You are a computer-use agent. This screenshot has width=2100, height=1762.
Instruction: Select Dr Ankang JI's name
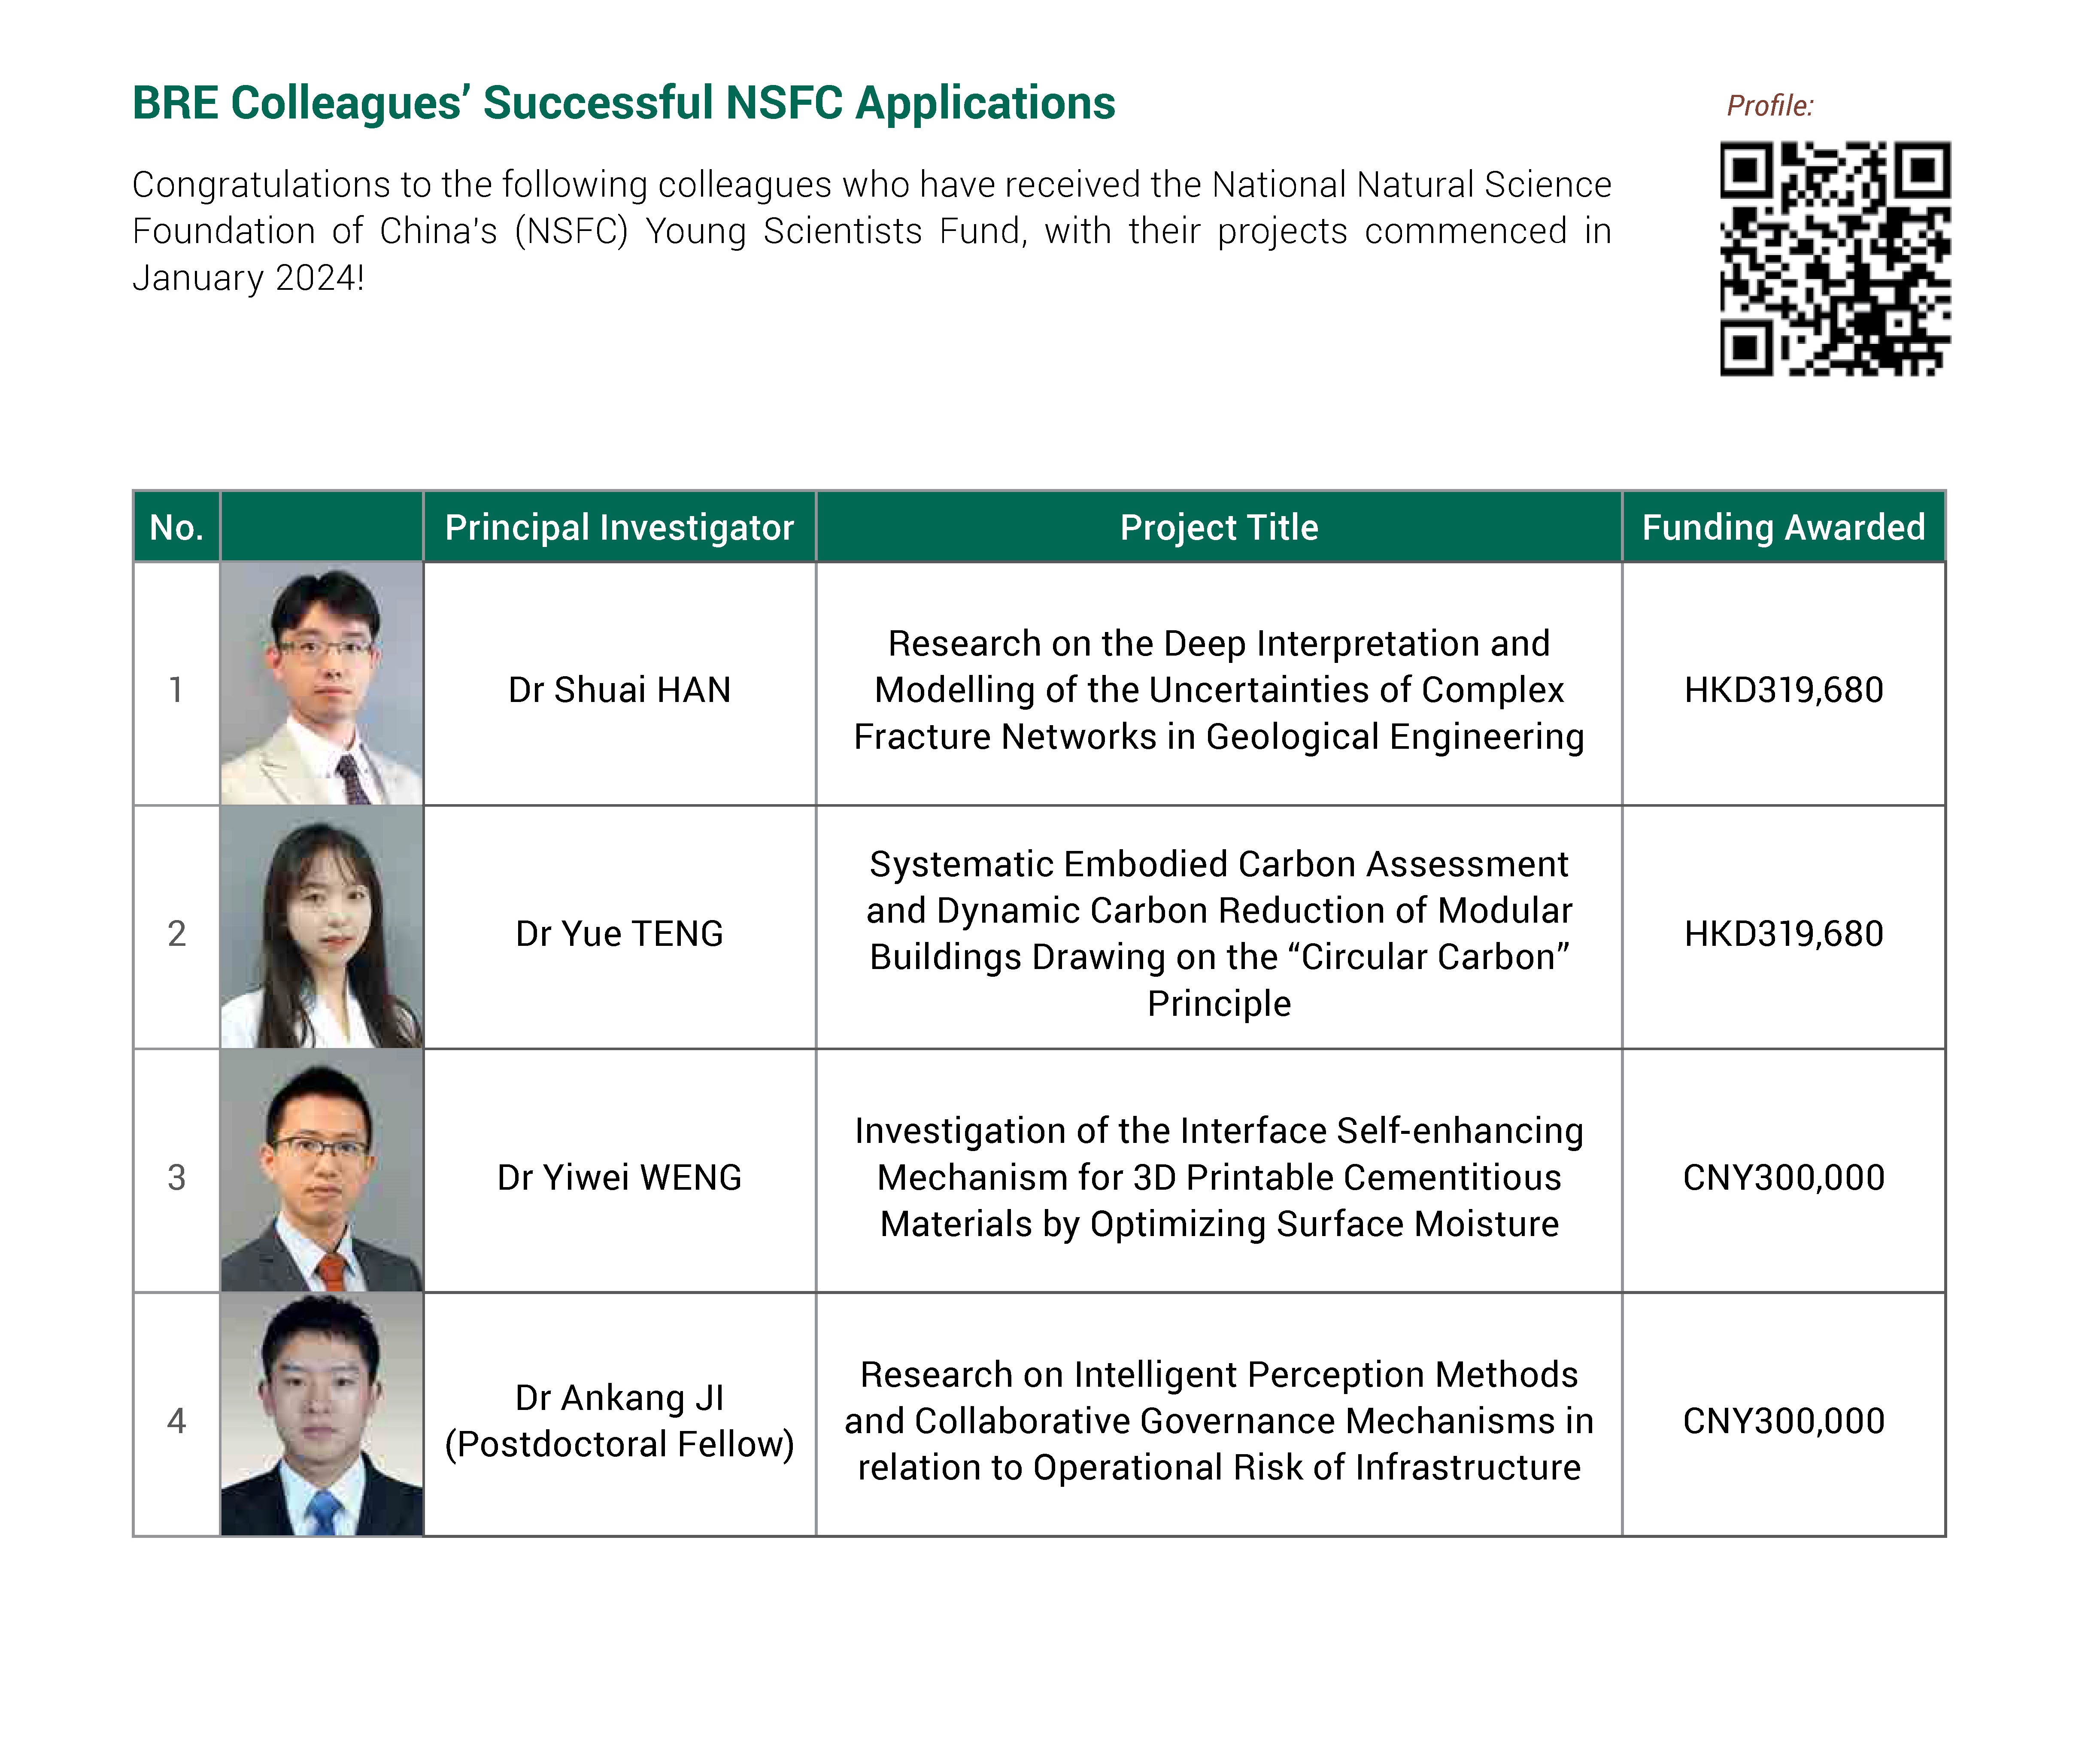point(622,1420)
